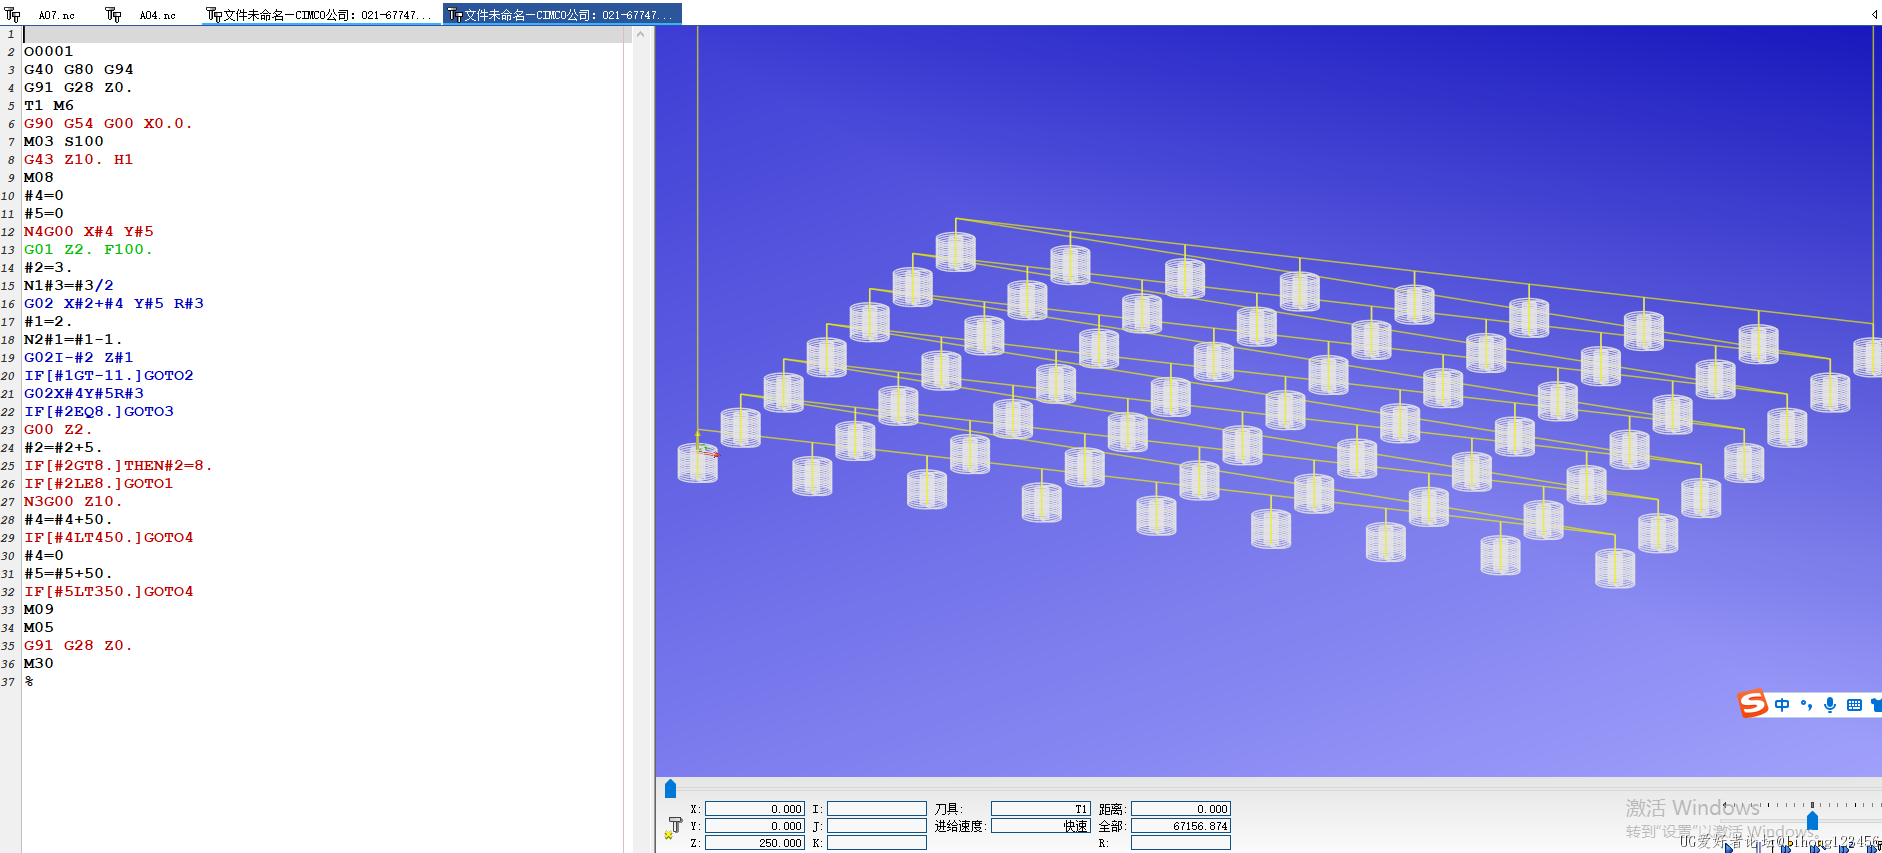The width and height of the screenshot is (1882, 853).
Task: Click code line M03 S100
Action: click(63, 141)
